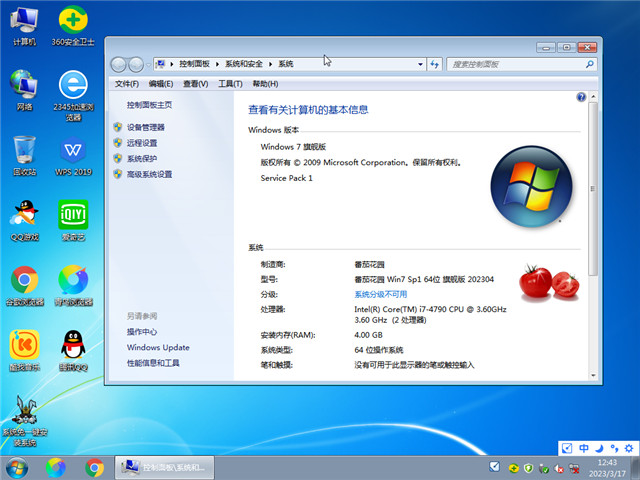
Task: Open 性能信息和工具 link
Action: click(153, 363)
